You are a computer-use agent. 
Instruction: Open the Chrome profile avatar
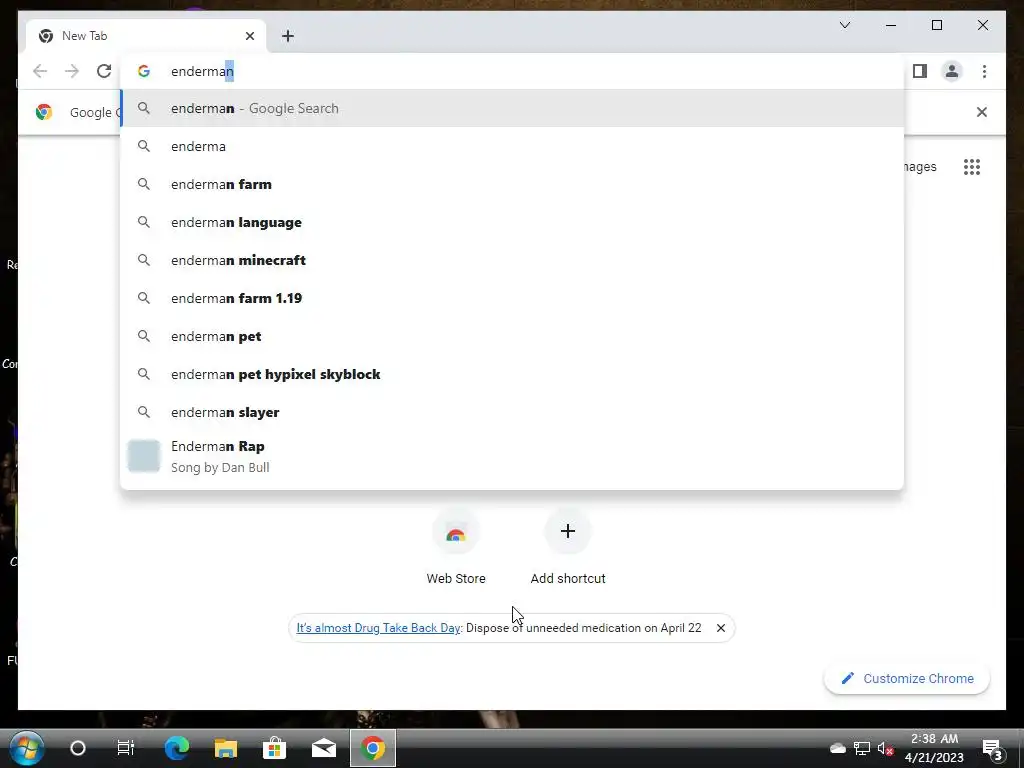click(x=952, y=71)
